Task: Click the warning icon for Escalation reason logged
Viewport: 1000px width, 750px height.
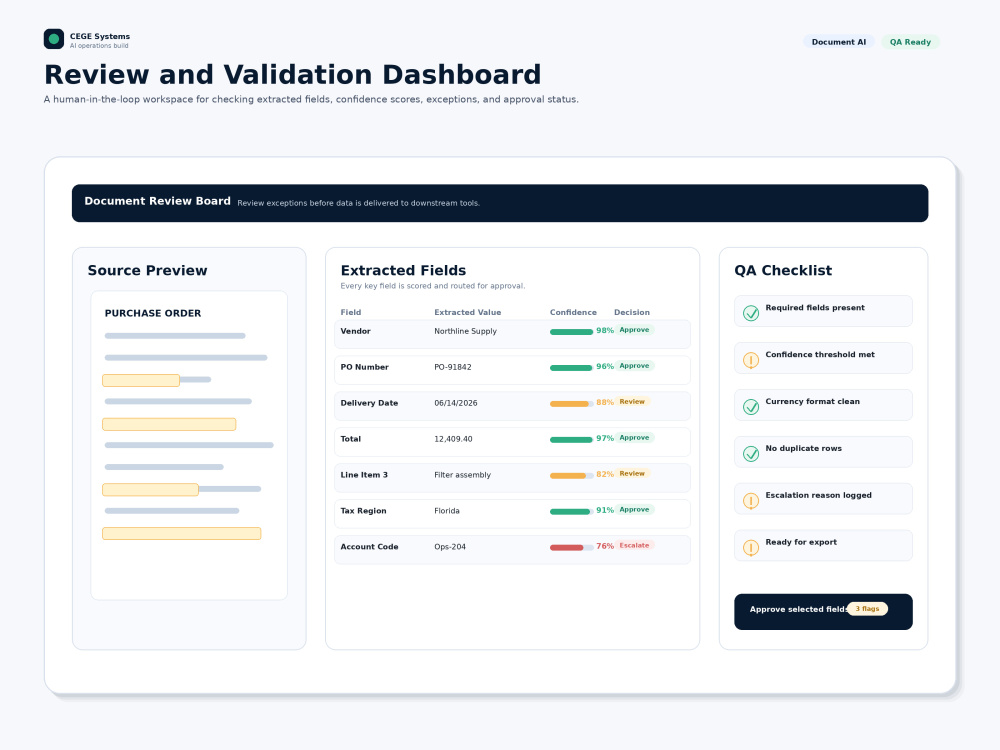Action: [x=751, y=501]
